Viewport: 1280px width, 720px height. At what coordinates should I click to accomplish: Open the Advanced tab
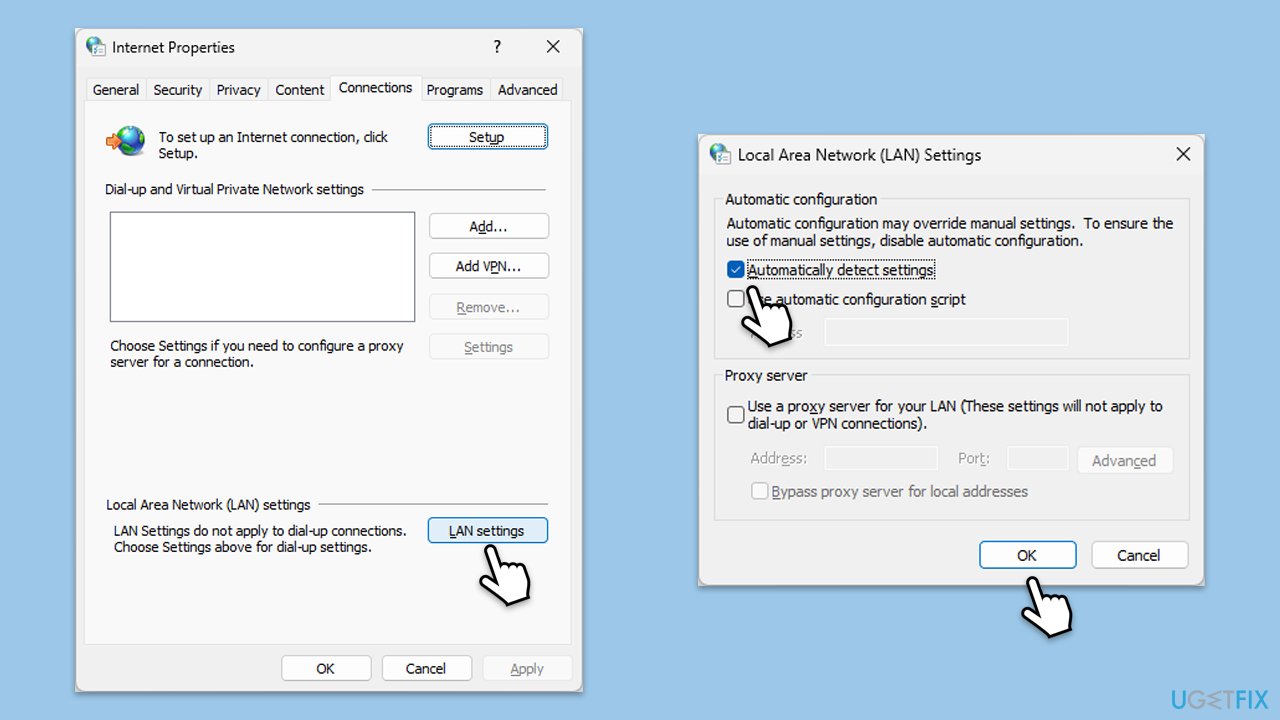pos(527,90)
